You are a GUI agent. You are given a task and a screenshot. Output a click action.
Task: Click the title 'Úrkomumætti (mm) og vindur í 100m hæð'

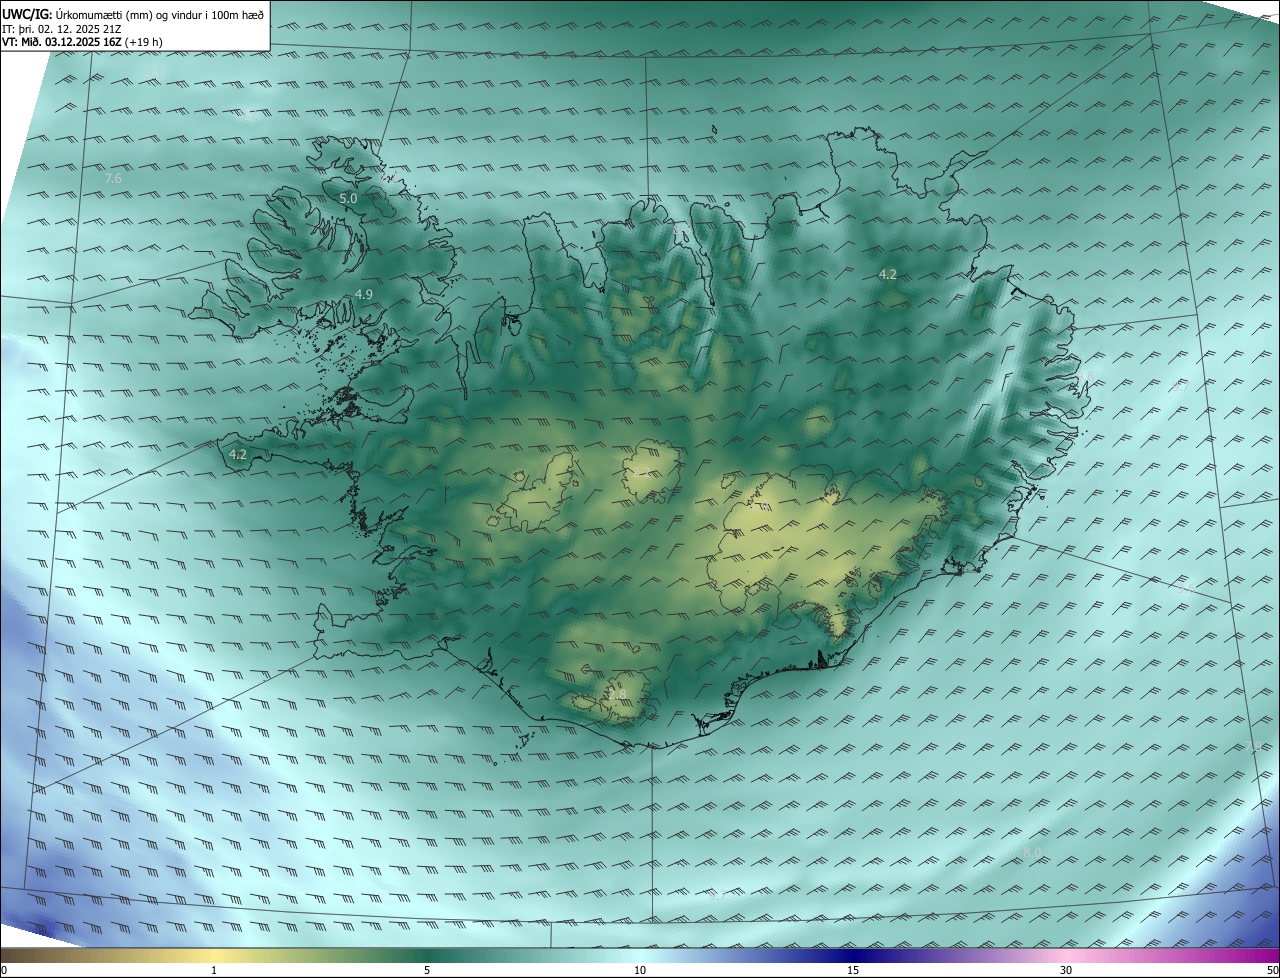tap(160, 14)
